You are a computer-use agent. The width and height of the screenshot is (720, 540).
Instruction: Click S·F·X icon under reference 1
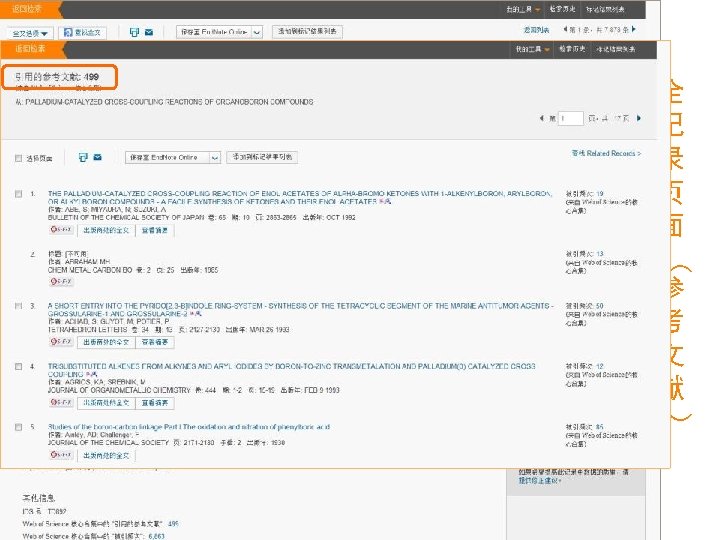(x=61, y=230)
